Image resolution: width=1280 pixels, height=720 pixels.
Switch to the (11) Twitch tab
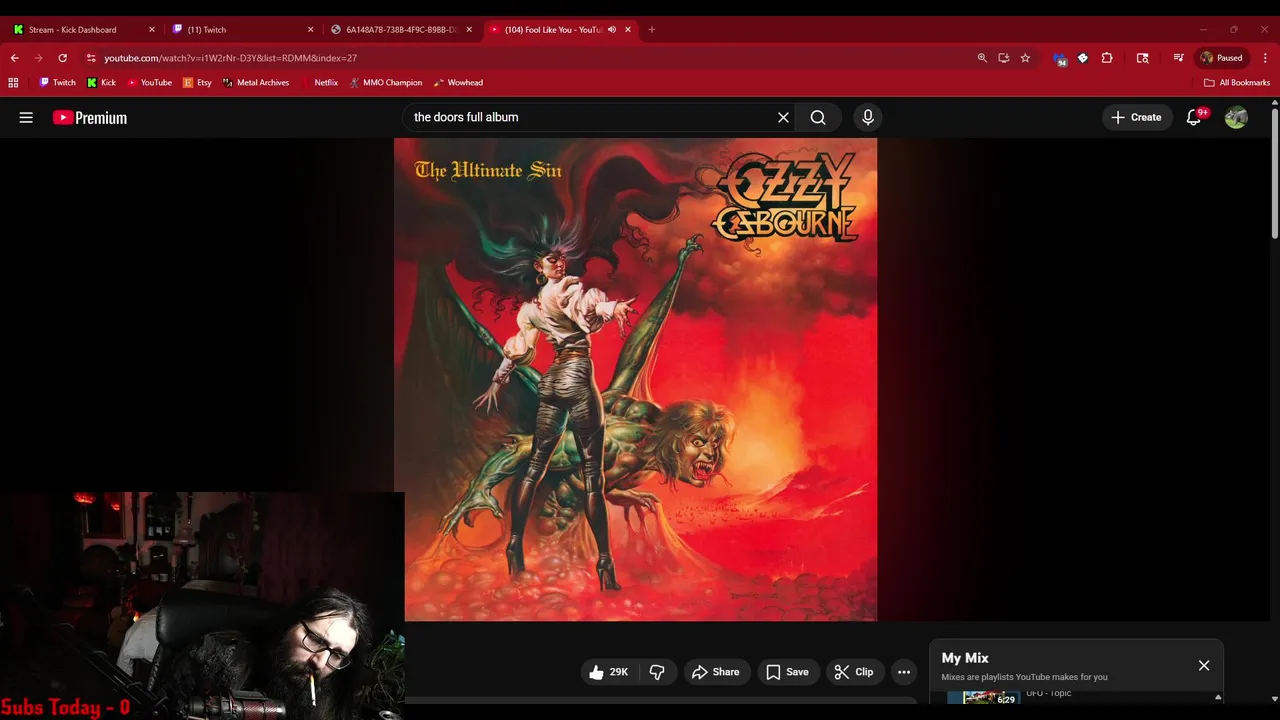(x=241, y=29)
